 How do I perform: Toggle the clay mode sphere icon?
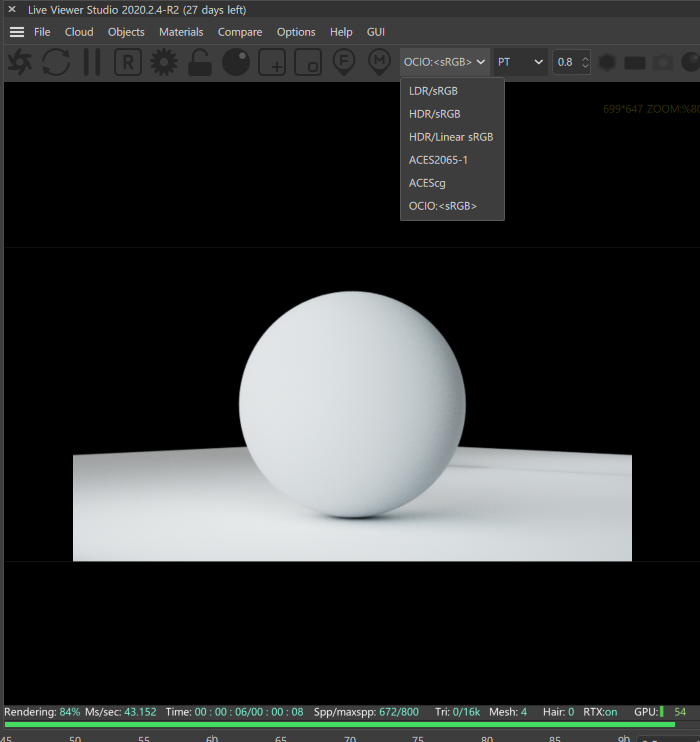236,62
